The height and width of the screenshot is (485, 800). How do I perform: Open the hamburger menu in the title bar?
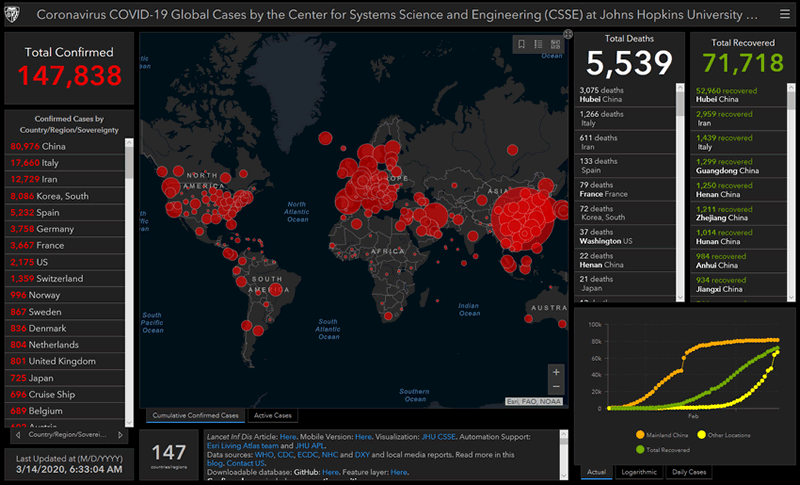[784, 15]
